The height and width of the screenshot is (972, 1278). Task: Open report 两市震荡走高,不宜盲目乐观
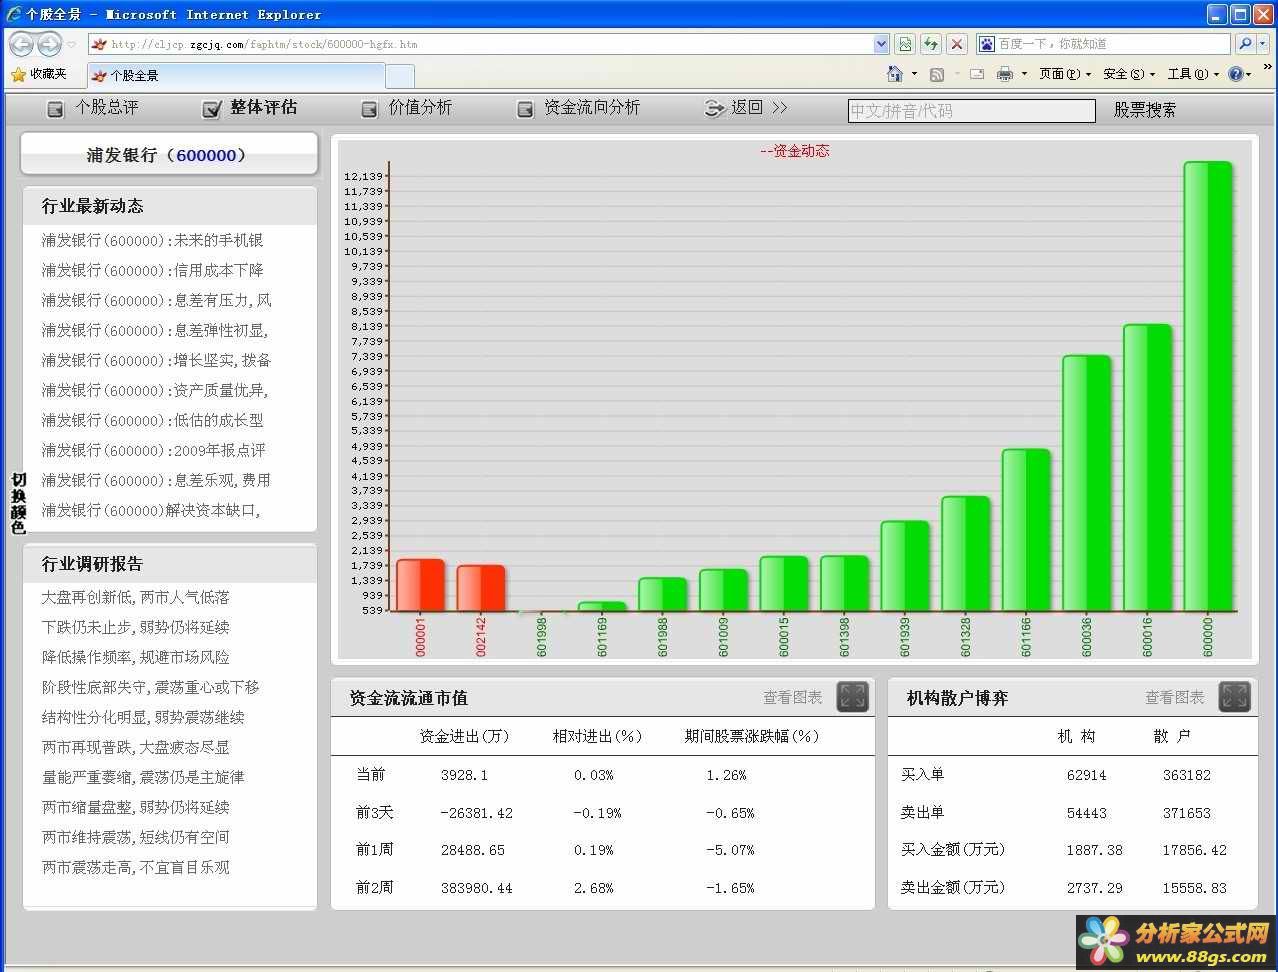click(135, 867)
